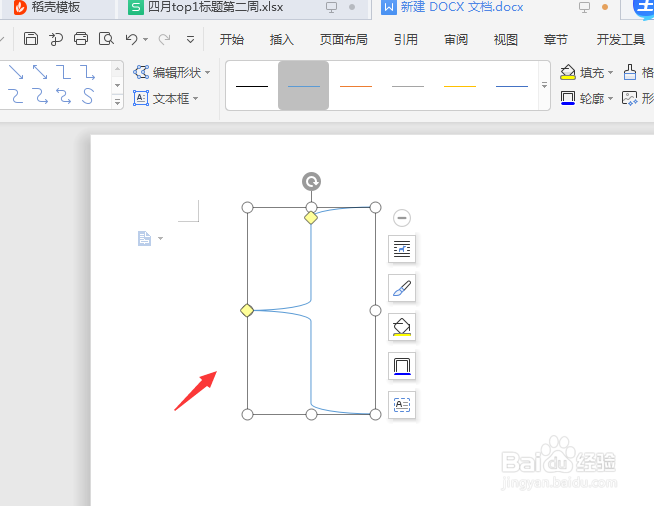Image resolution: width=654 pixels, height=506 pixels.
Task: Click the export to PDF icon
Action: (56, 39)
